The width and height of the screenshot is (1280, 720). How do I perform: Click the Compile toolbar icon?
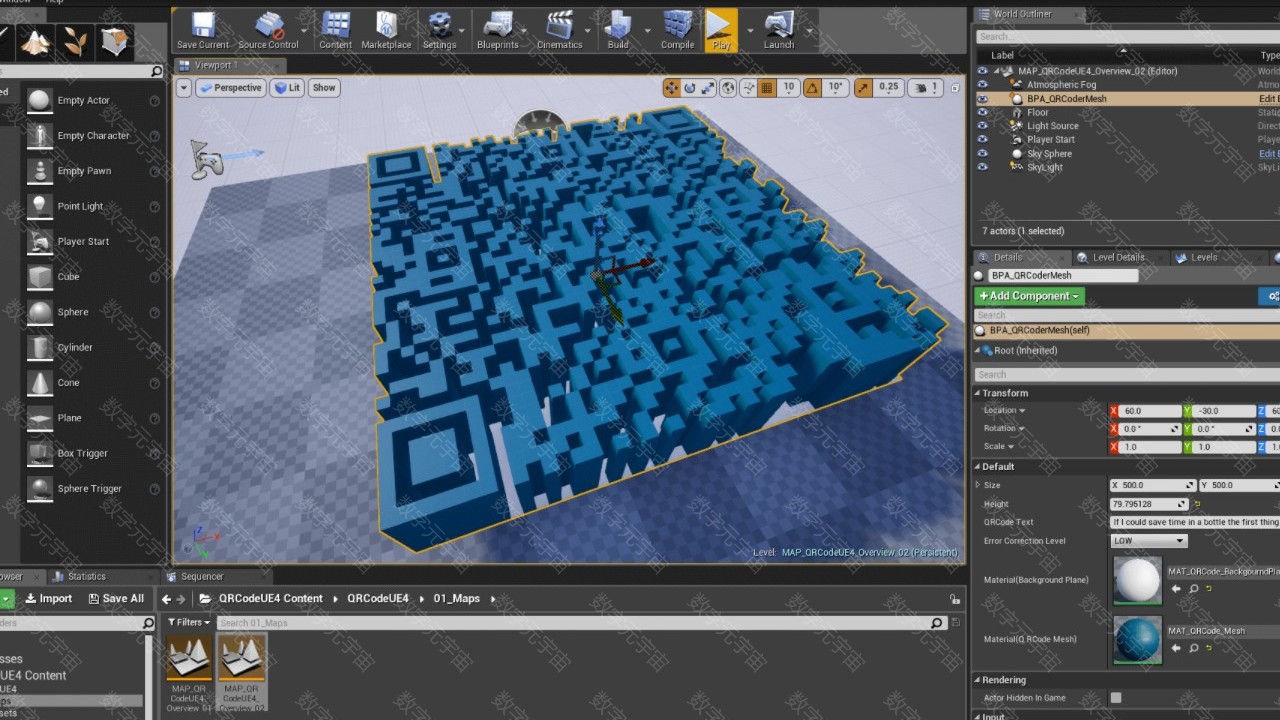tap(677, 30)
